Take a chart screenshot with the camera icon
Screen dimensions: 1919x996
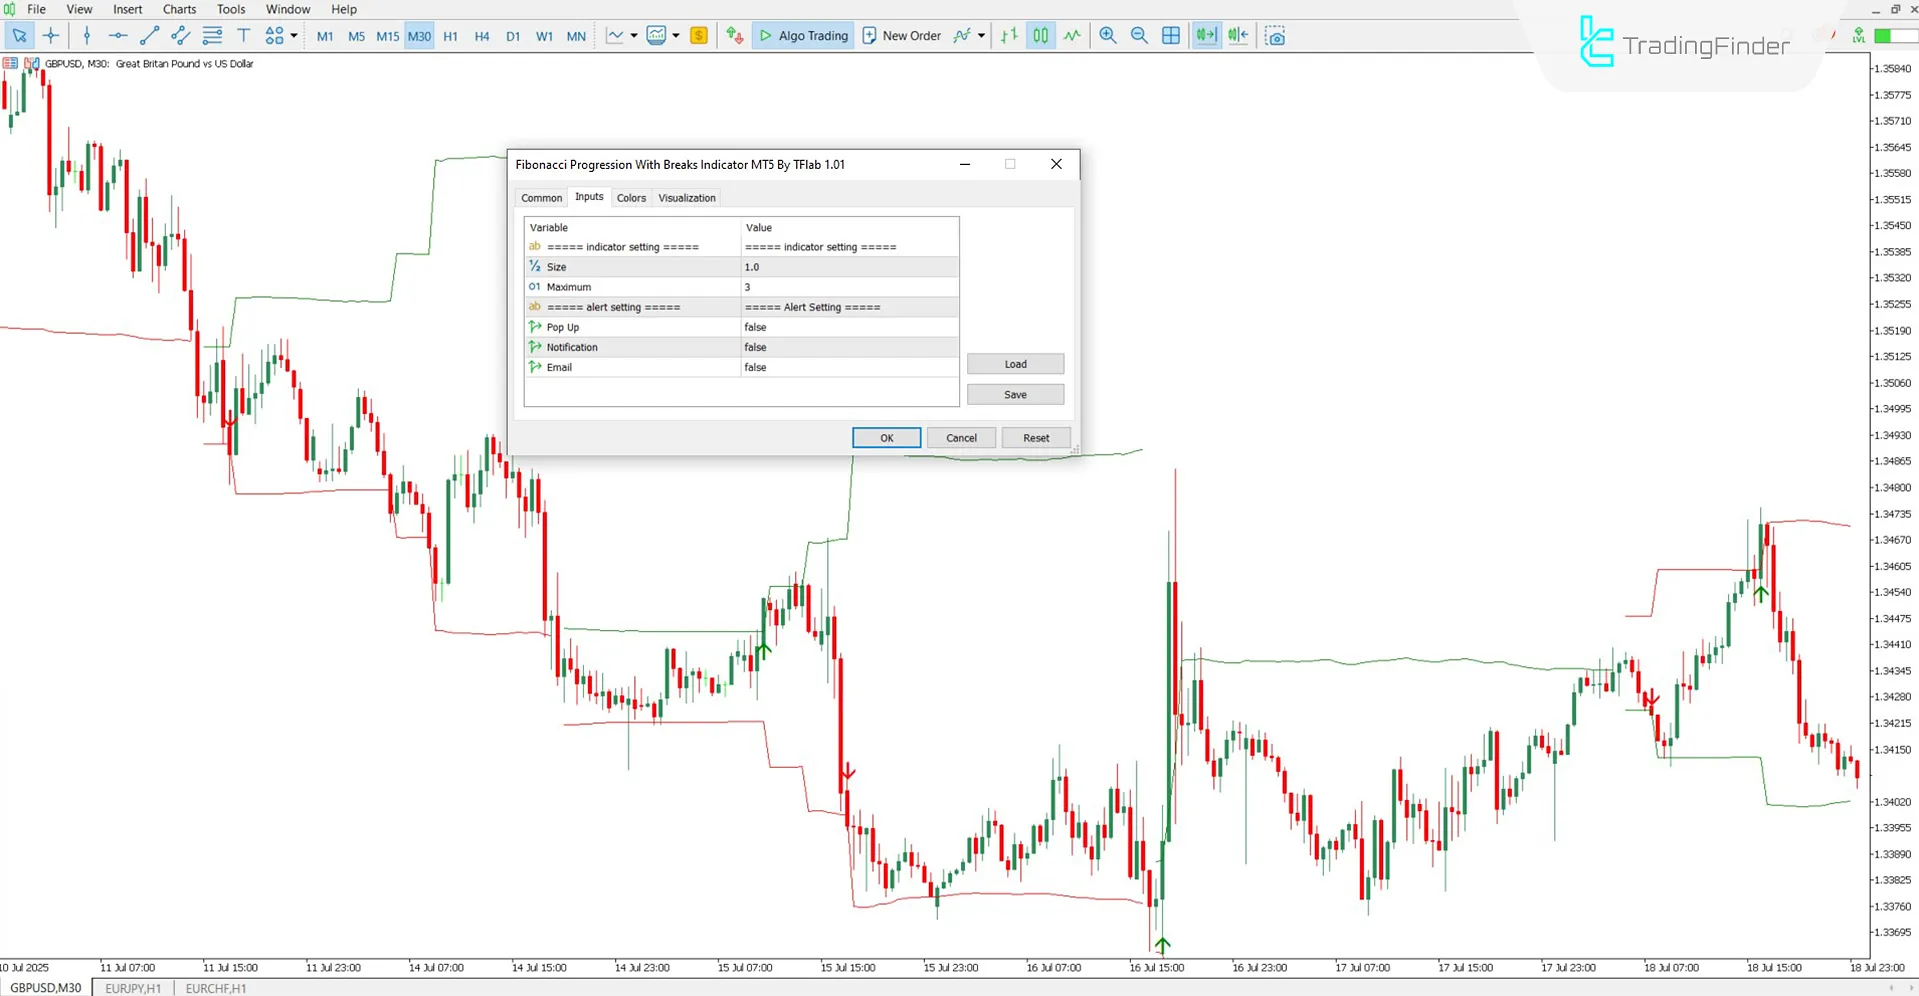(x=1275, y=35)
